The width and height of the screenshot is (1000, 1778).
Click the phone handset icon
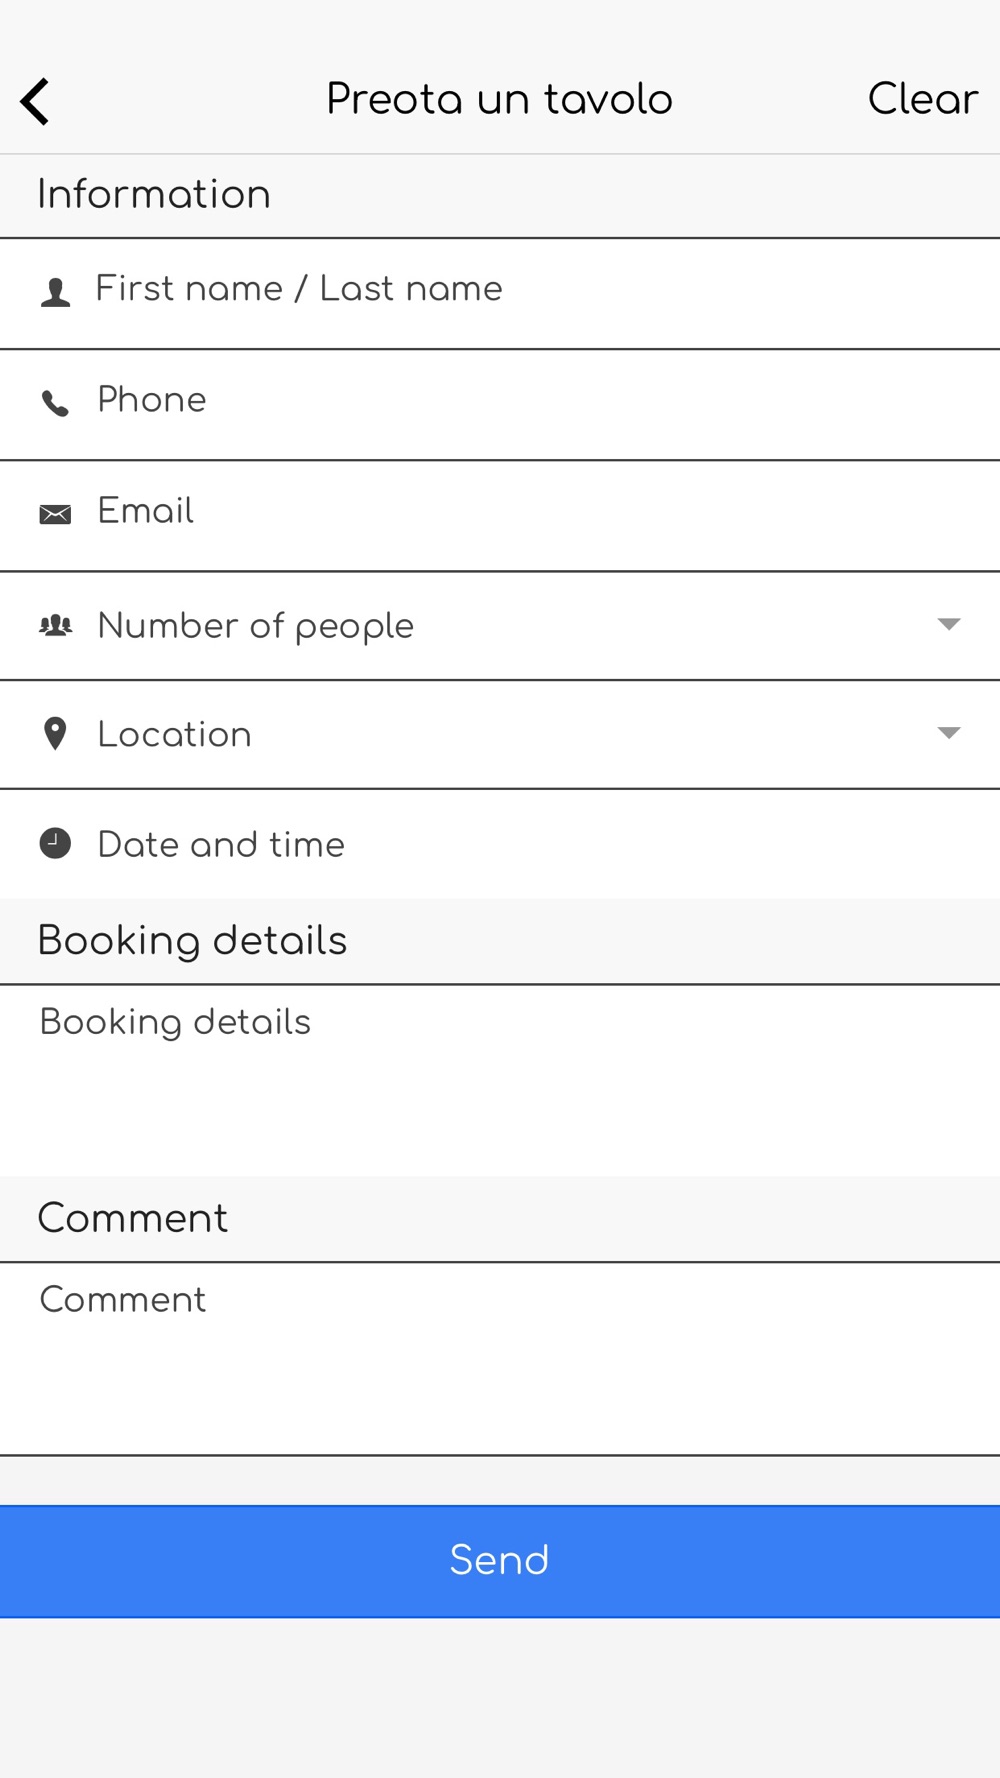point(55,403)
